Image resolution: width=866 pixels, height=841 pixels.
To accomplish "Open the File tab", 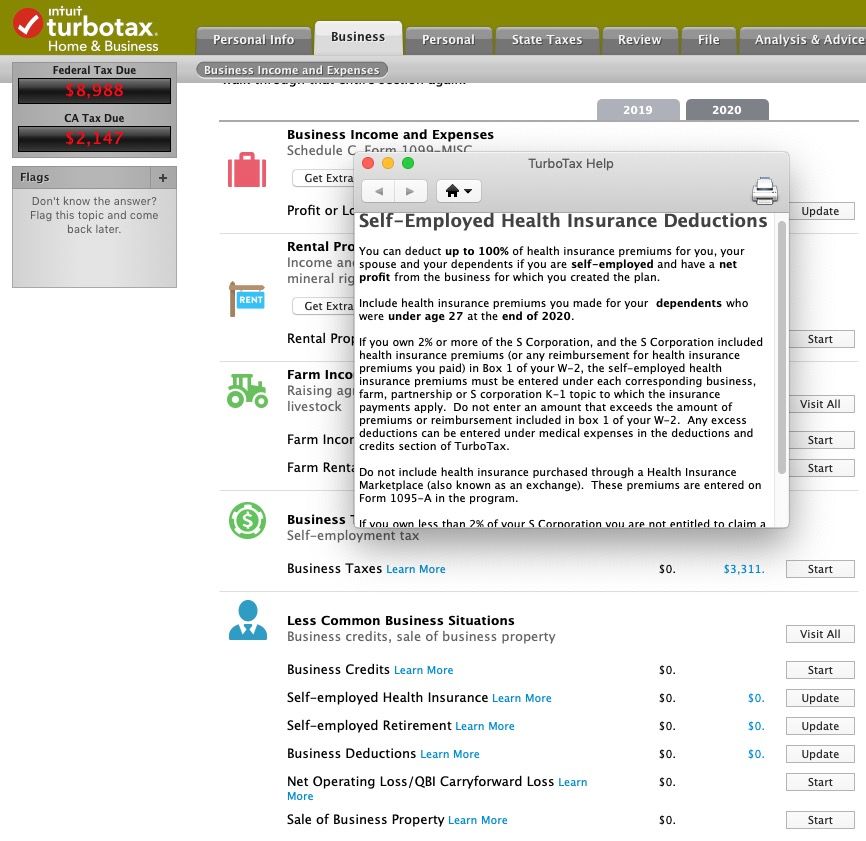I will tap(709, 40).
